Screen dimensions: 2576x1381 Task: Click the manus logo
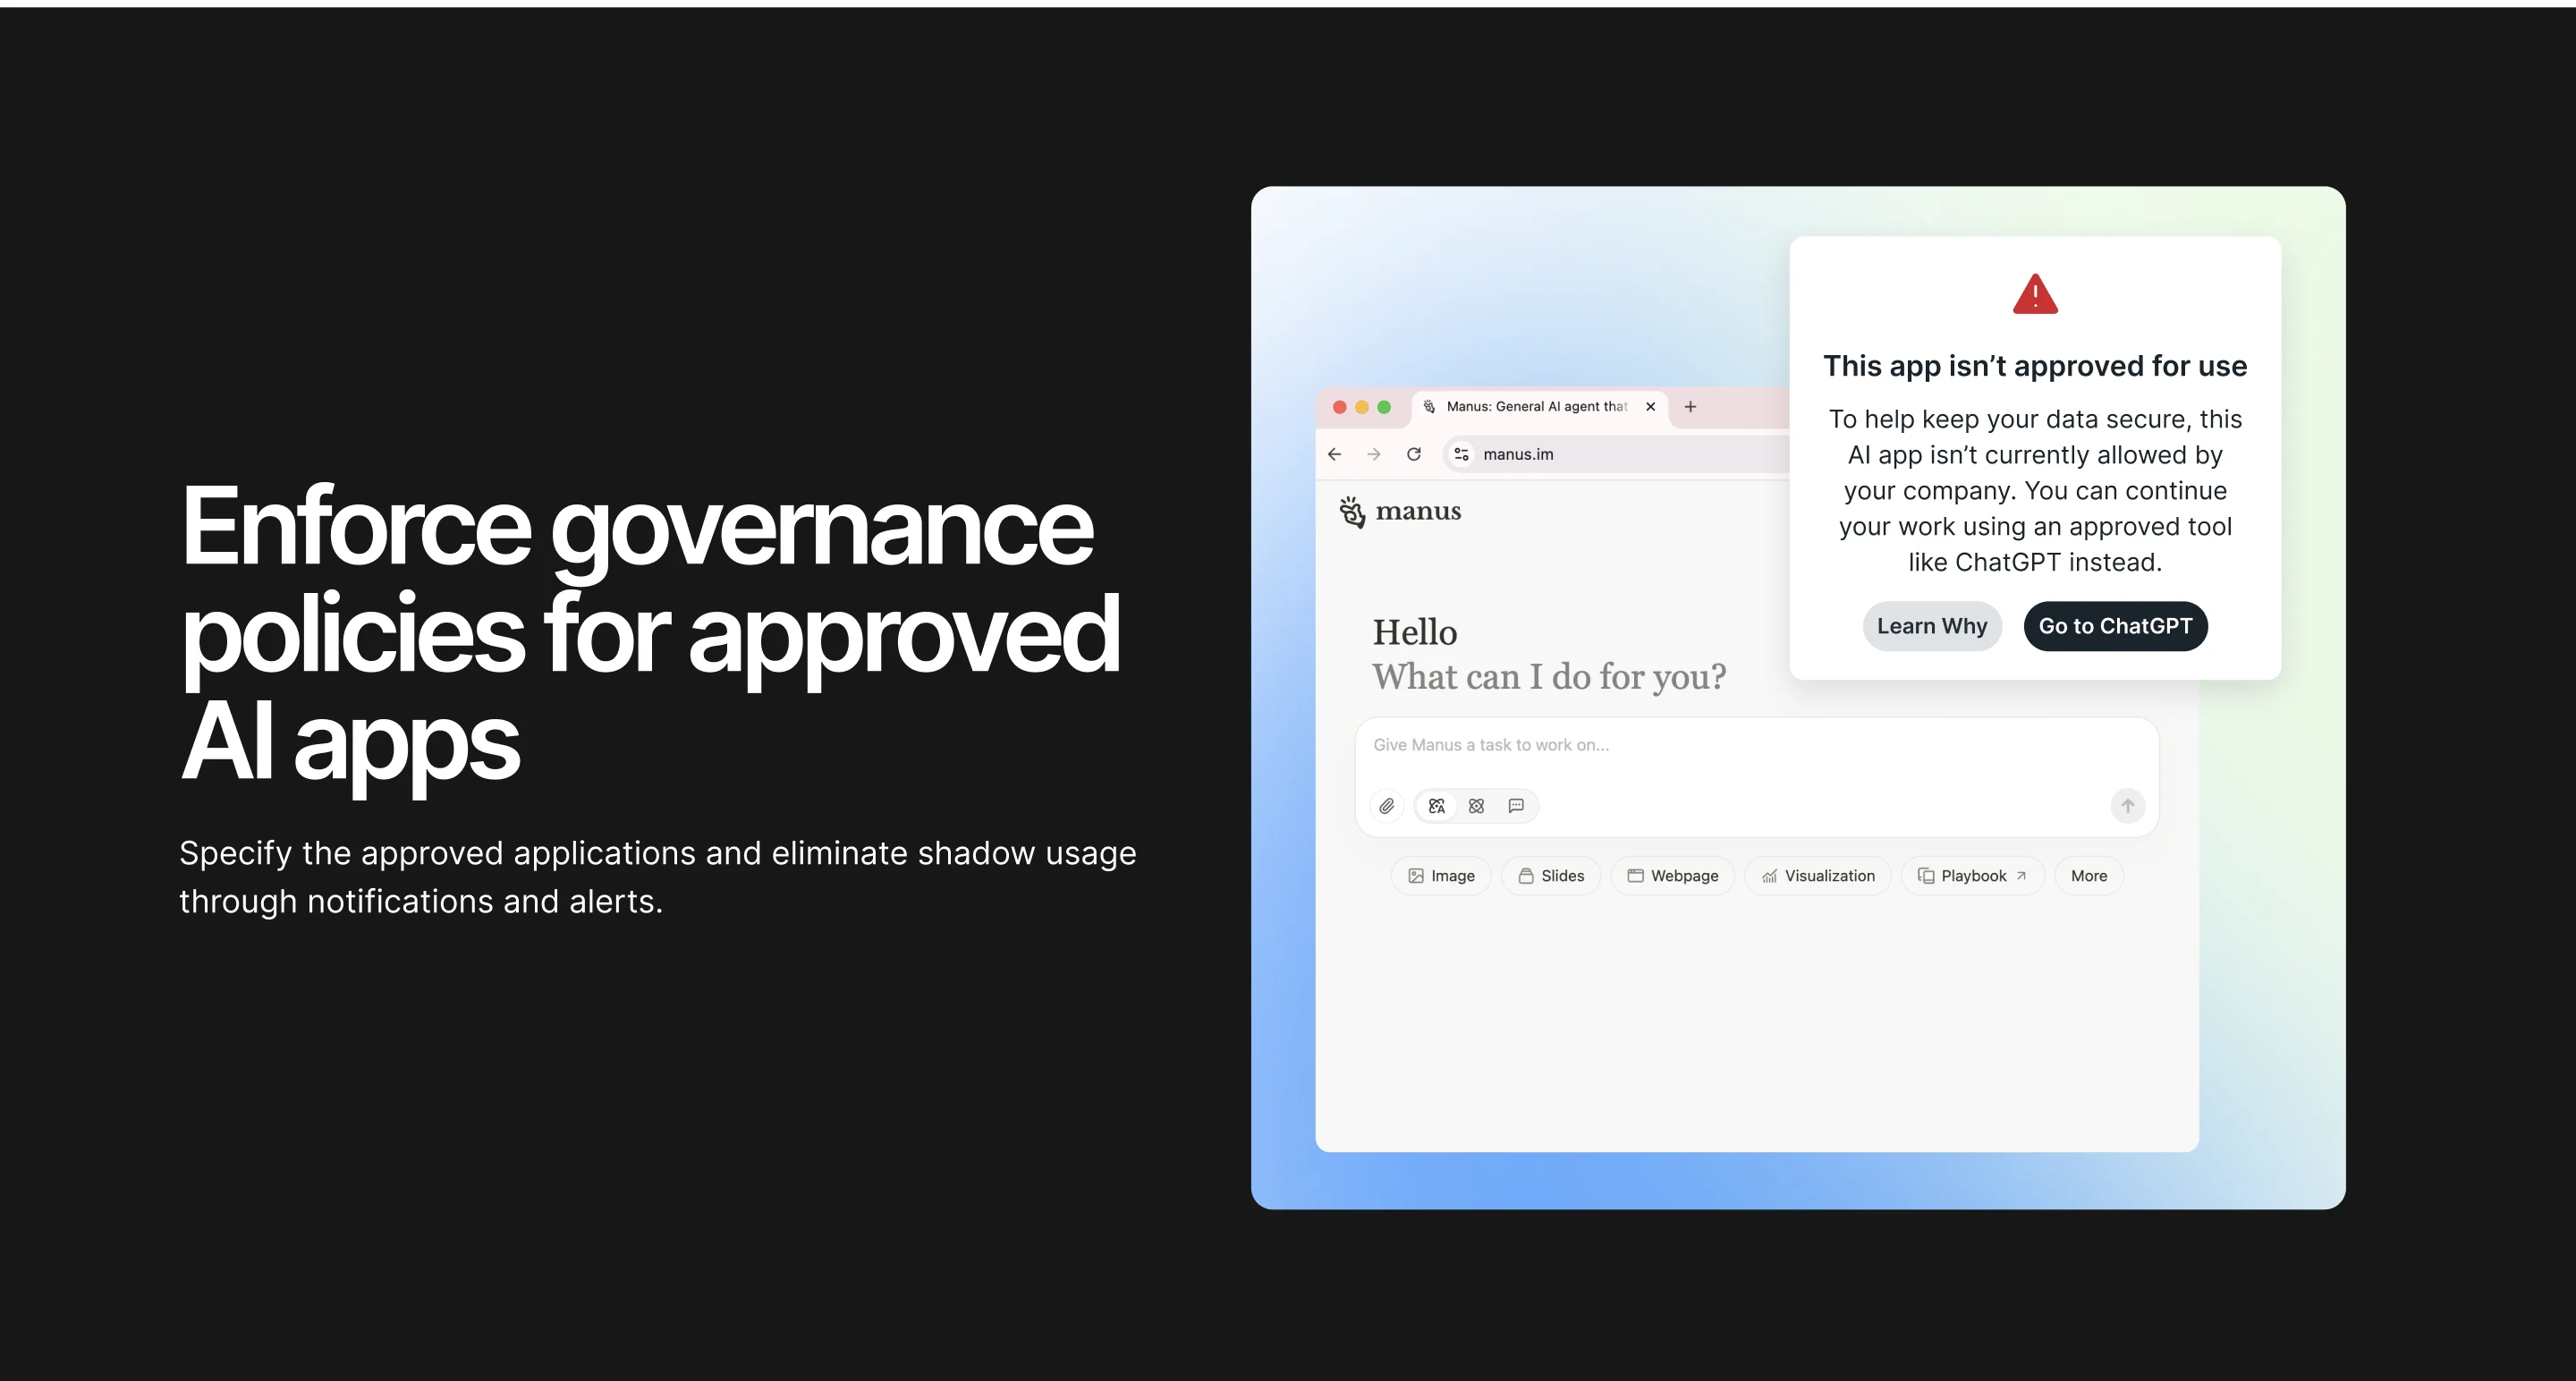tap(1400, 511)
